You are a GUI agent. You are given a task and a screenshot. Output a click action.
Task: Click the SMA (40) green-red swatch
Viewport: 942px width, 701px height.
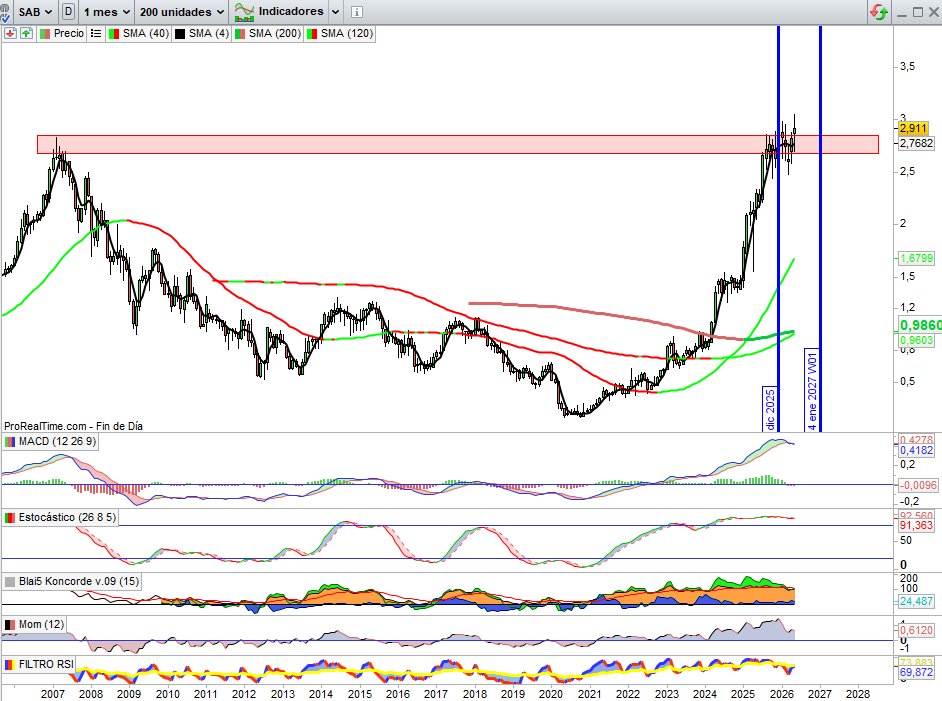(114, 34)
